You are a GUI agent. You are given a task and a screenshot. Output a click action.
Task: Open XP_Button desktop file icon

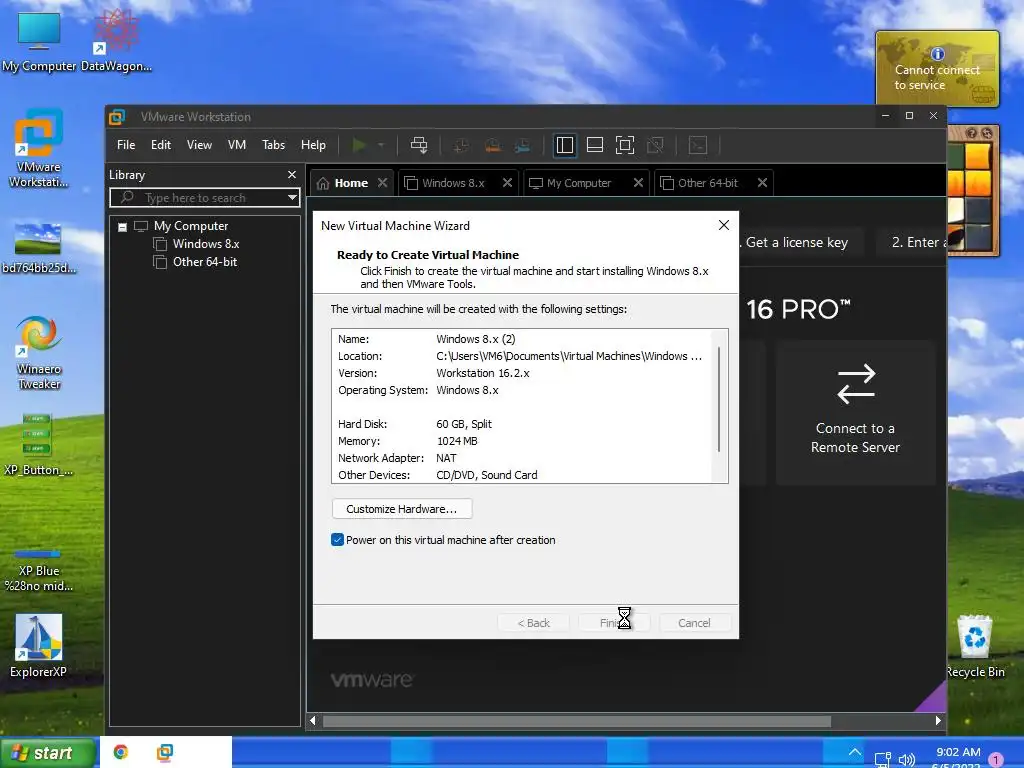pyautogui.click(x=38, y=444)
